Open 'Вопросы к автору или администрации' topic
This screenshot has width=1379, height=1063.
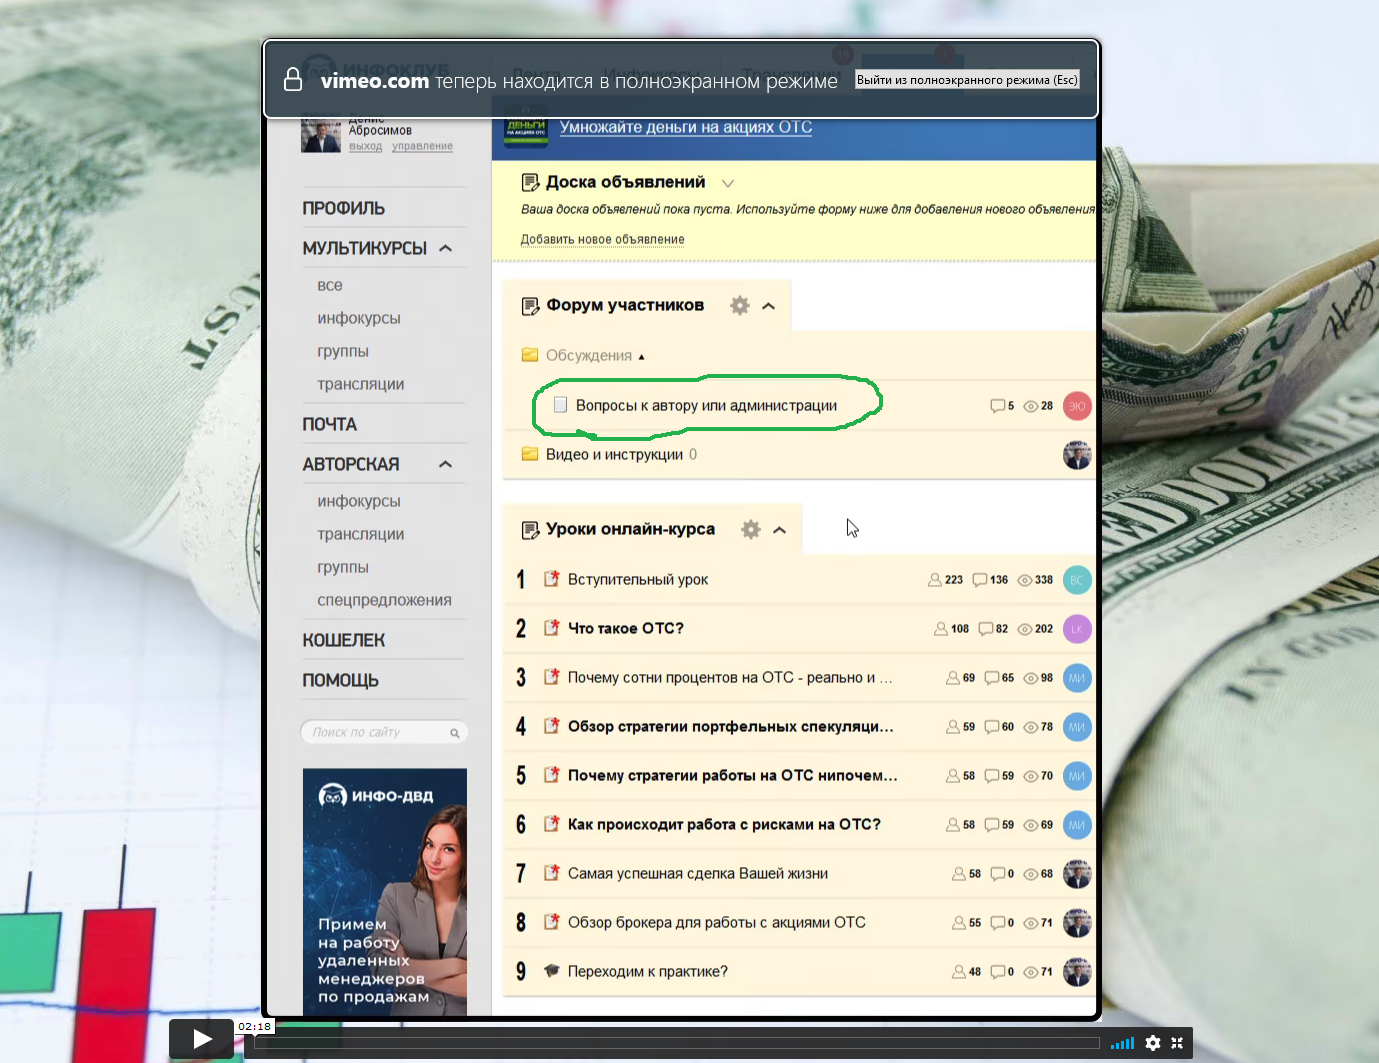706,405
